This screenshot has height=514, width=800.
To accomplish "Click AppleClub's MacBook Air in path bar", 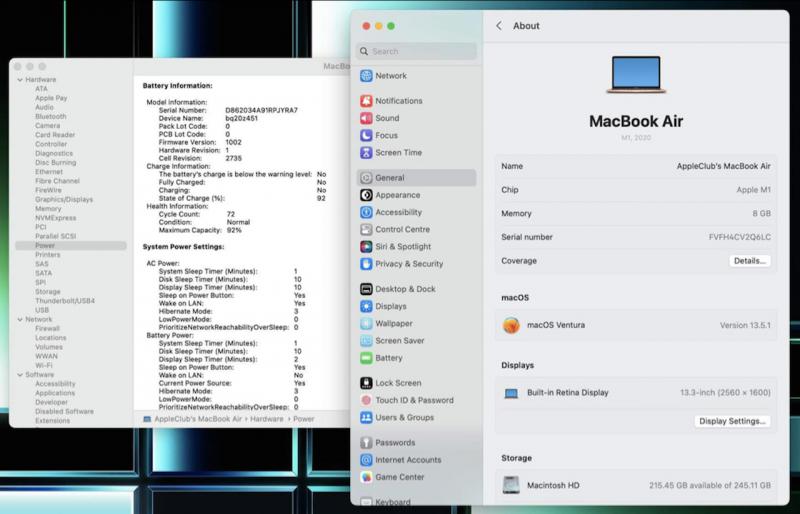I will point(198,419).
